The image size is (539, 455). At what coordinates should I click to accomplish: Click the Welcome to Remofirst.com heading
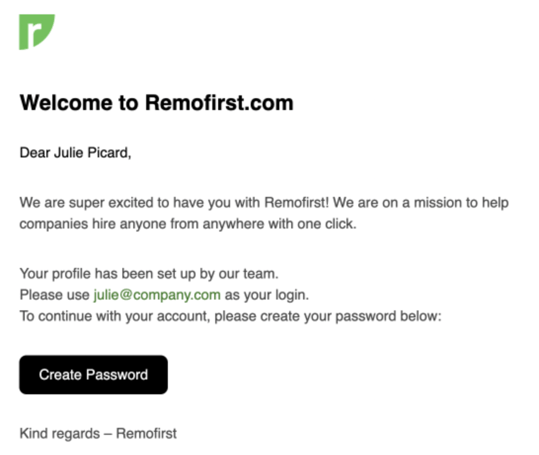[x=157, y=102]
